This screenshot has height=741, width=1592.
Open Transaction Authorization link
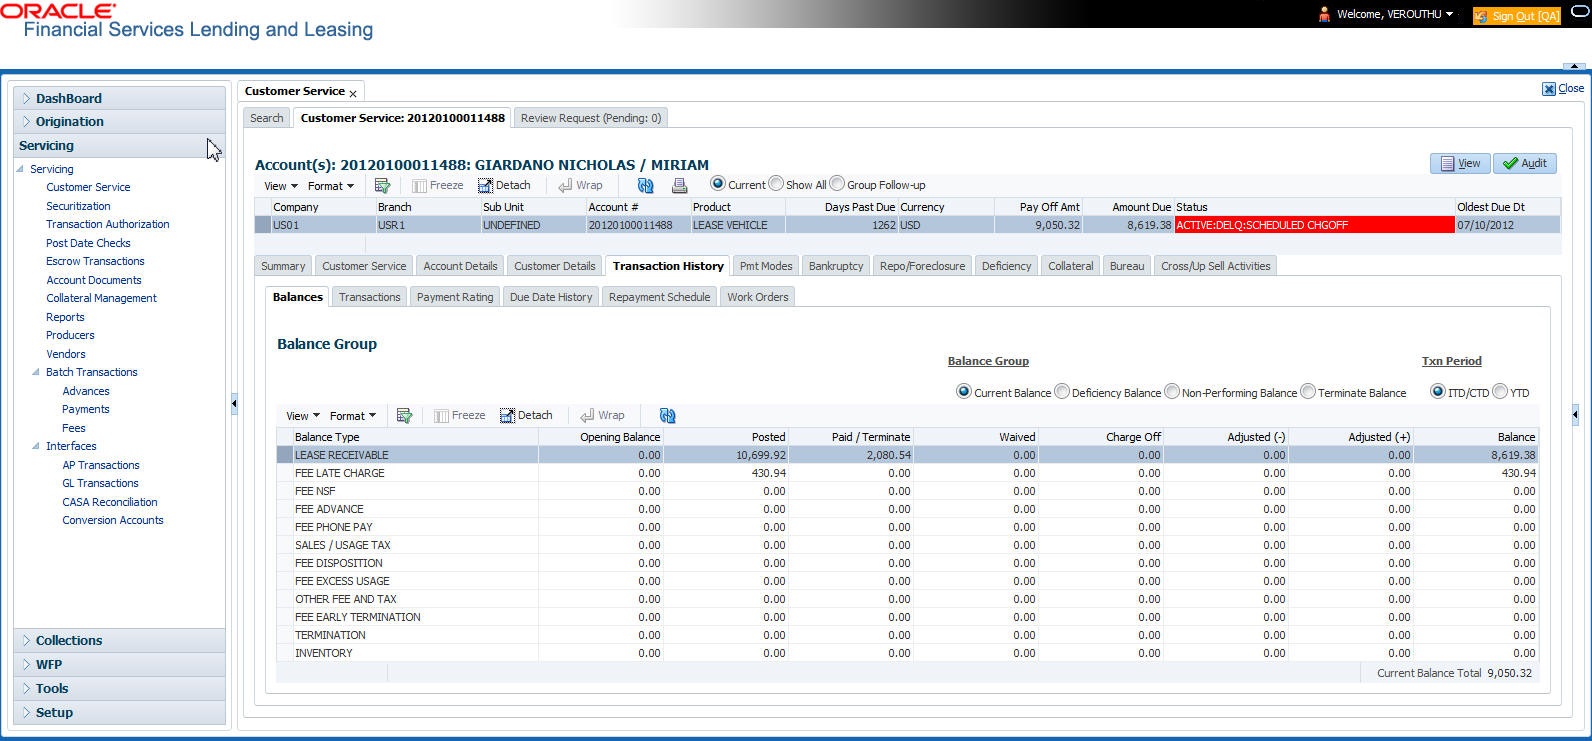pos(108,224)
